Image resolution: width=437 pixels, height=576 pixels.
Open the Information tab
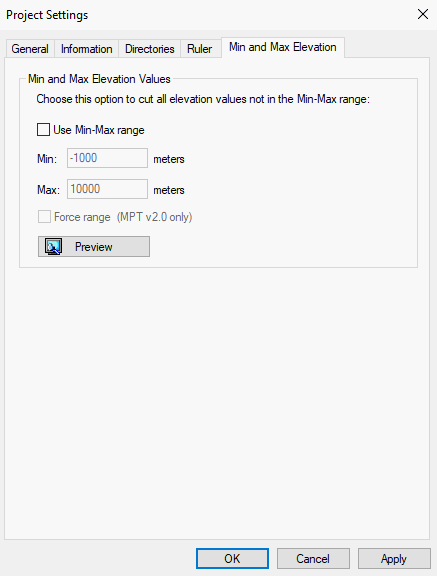(87, 49)
